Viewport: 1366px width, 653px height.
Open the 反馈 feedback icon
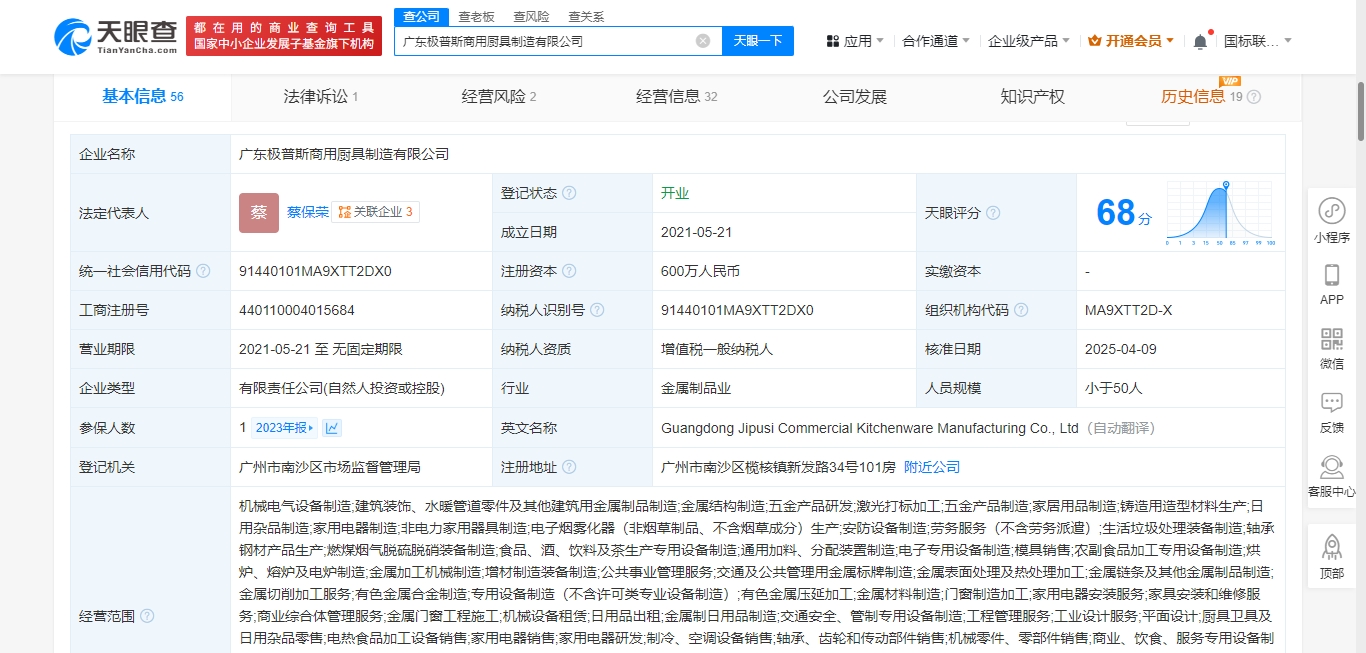click(1331, 402)
